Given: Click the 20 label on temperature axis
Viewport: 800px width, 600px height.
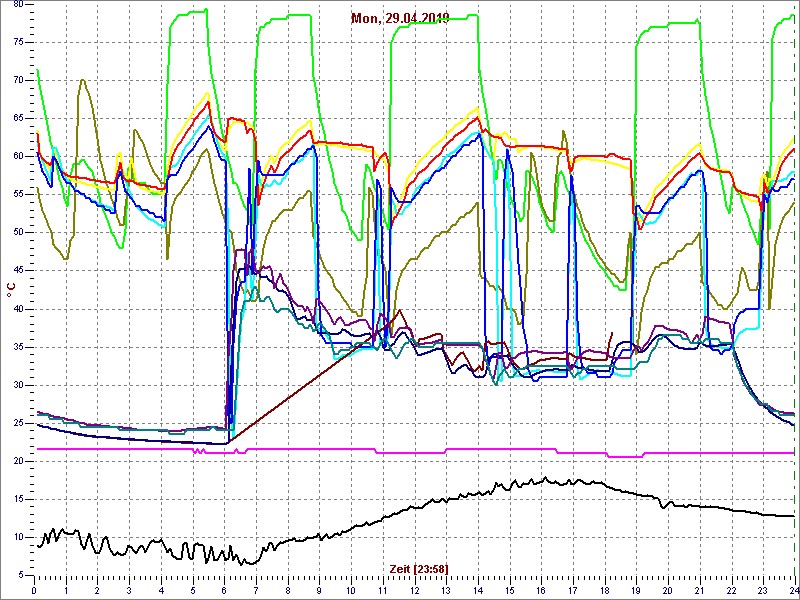Looking at the screenshot, I should (x=17, y=461).
